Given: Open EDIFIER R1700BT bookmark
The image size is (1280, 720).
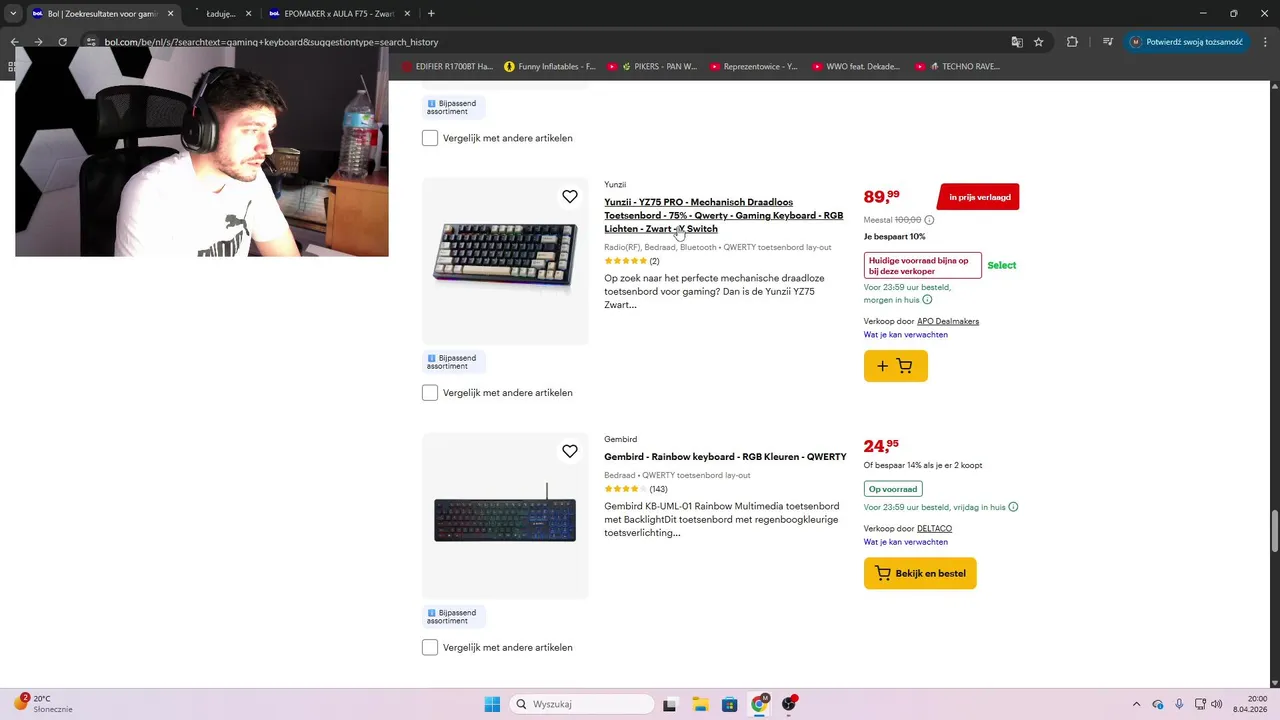Looking at the screenshot, I should 448,67.
